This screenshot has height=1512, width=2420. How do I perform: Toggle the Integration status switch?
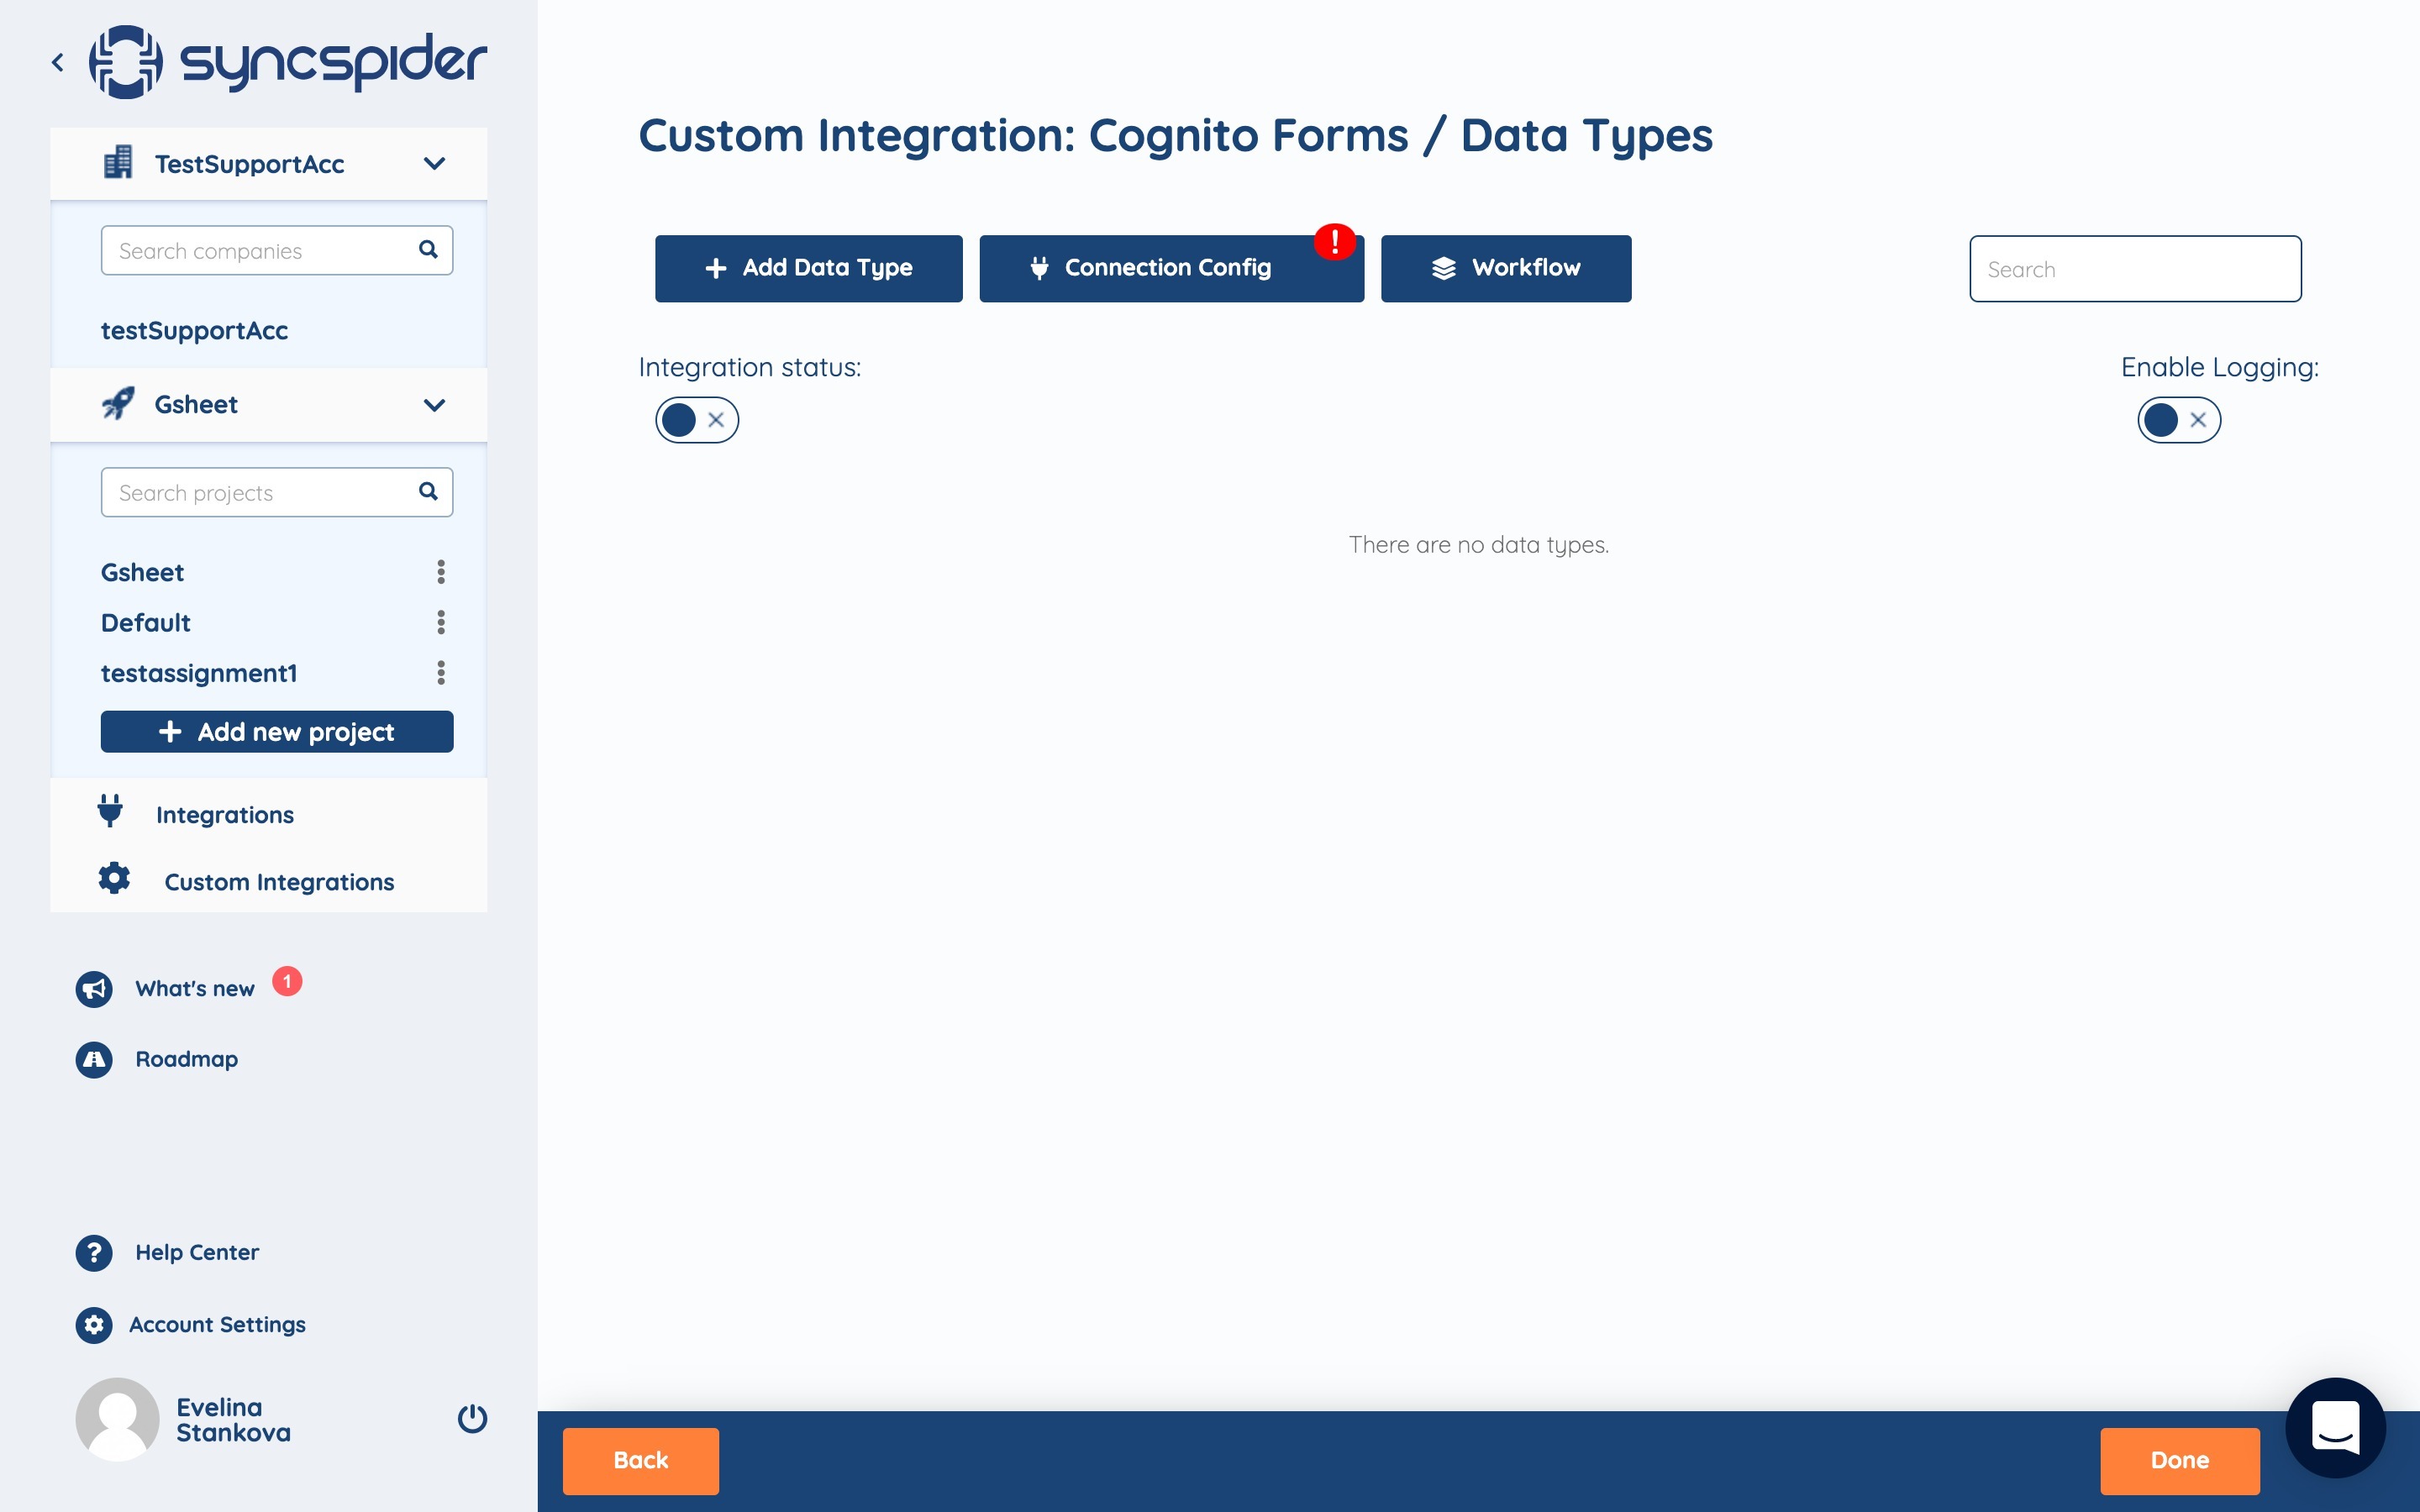[697, 420]
